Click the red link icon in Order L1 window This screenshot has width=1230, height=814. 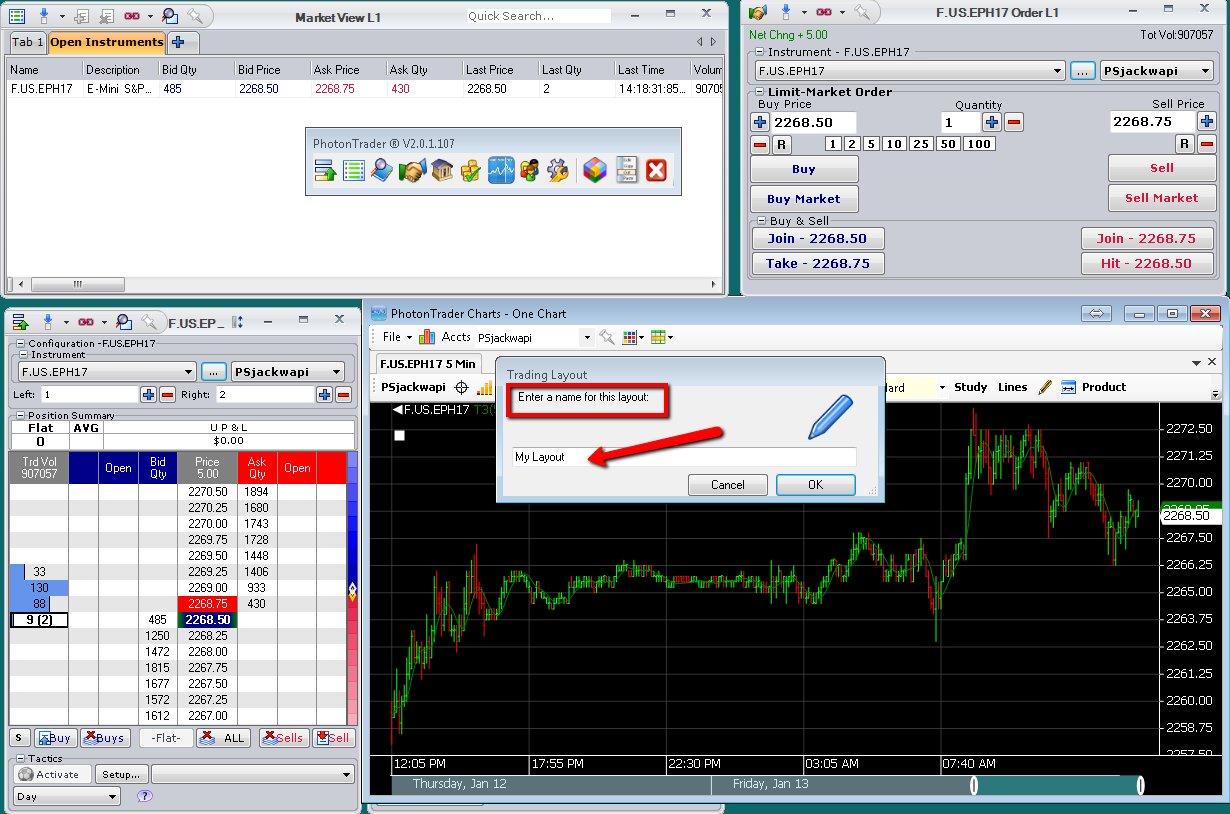tap(824, 12)
